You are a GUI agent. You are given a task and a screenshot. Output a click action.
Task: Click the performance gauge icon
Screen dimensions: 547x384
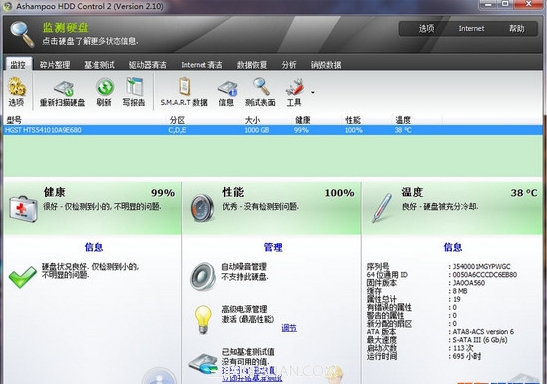click(x=202, y=208)
